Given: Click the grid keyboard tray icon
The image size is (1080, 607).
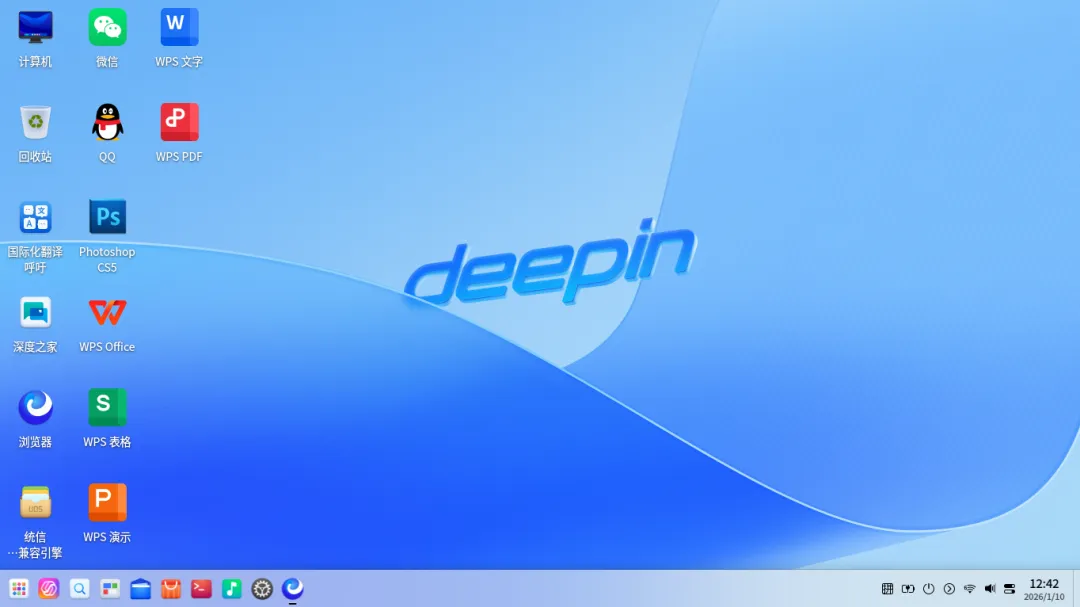Looking at the screenshot, I should (887, 588).
